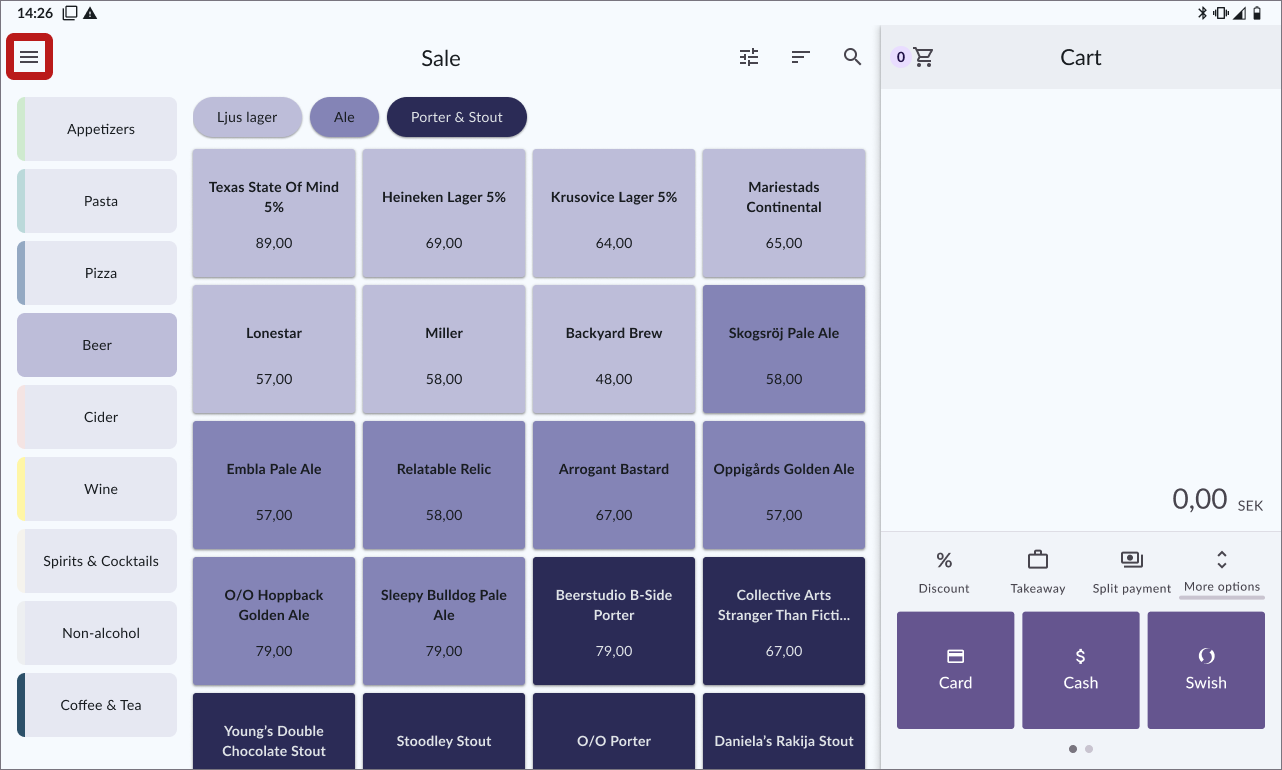Filter by Ale chip

(x=344, y=117)
